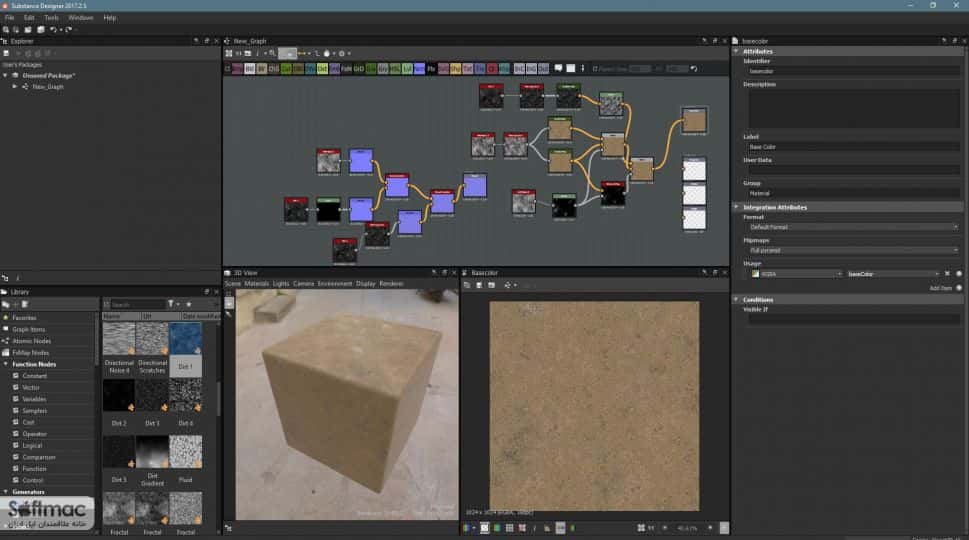This screenshot has height=540, width=969.
Task: Click copy-to-clipboard icon in Basecolor view toolbar
Action: 467,285
